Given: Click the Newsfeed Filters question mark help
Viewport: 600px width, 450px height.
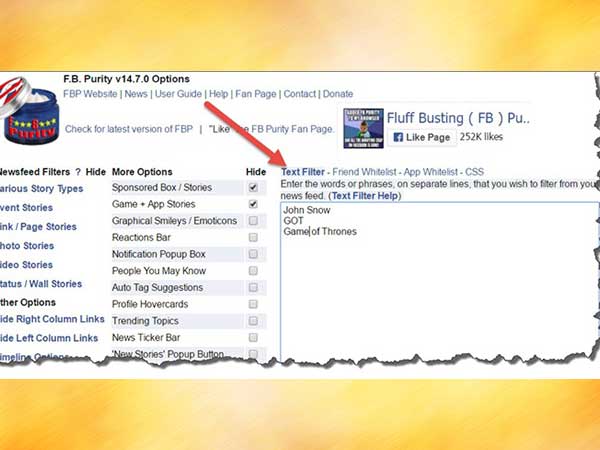Looking at the screenshot, I should (x=78, y=172).
